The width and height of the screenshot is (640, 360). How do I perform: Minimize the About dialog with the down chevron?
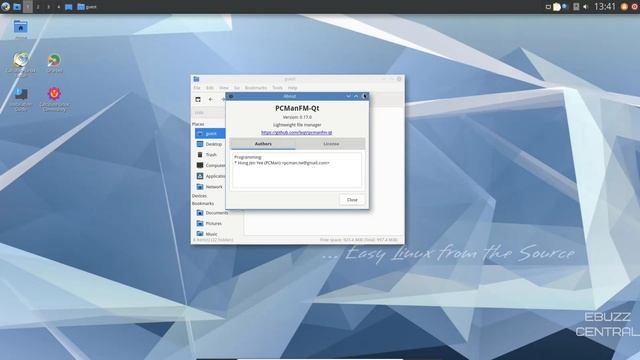pyautogui.click(x=348, y=96)
